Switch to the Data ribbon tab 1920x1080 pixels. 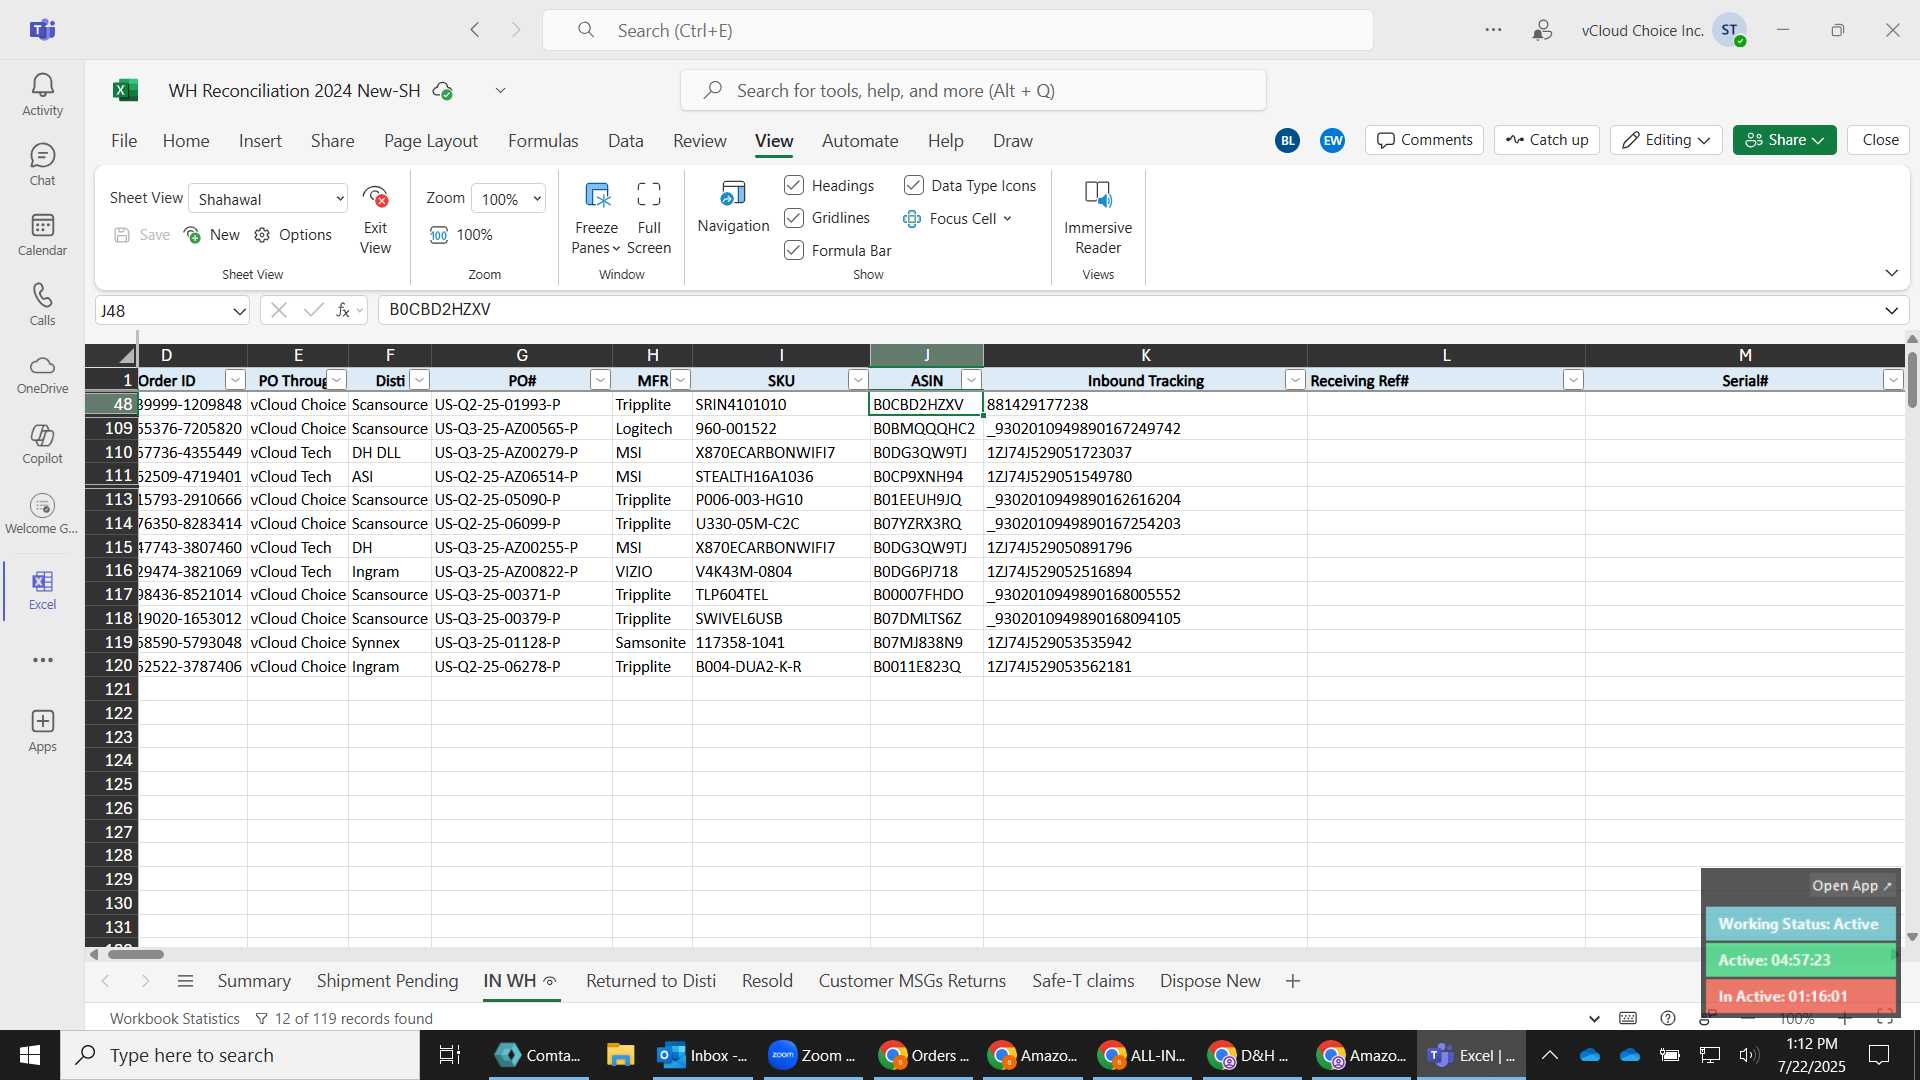point(626,141)
